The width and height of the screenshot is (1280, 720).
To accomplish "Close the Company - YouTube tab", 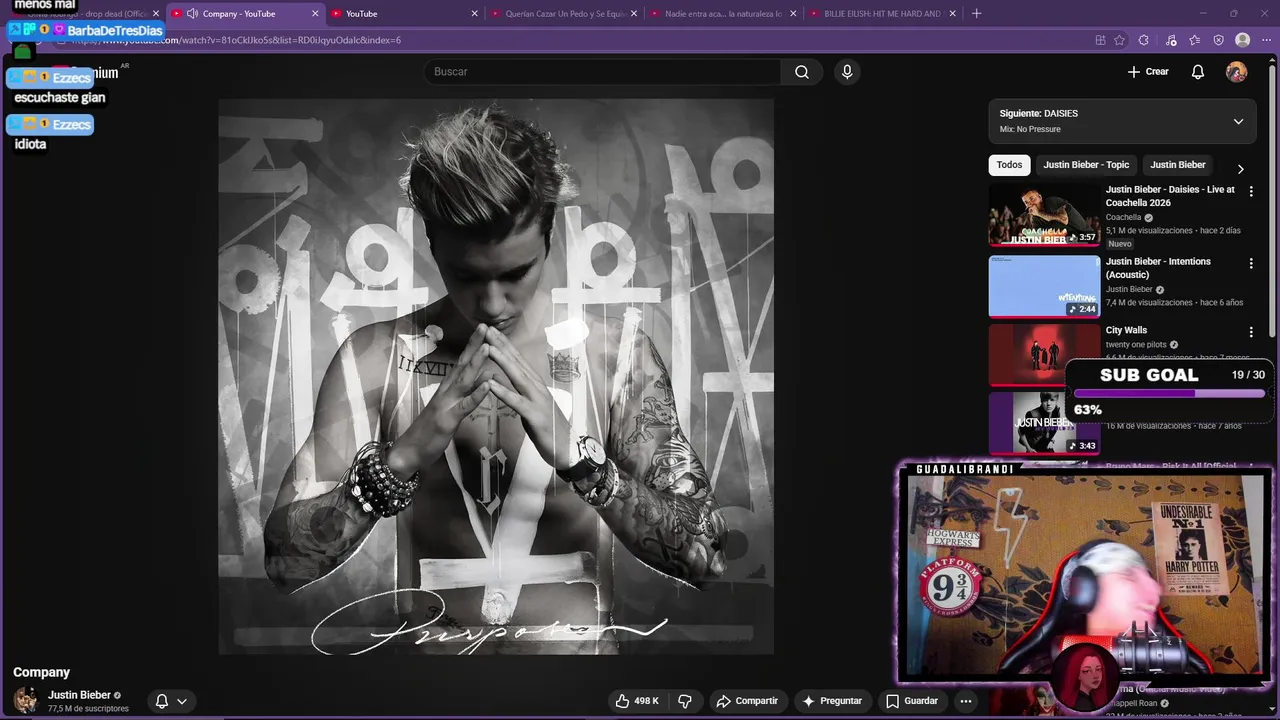I will (315, 14).
